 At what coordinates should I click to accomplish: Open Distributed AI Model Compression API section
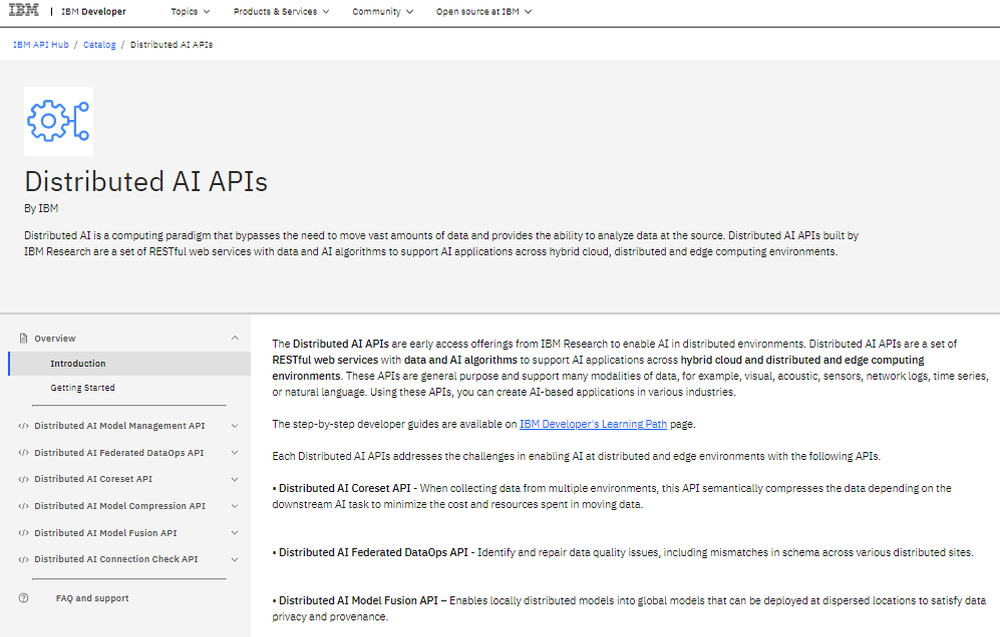120,506
